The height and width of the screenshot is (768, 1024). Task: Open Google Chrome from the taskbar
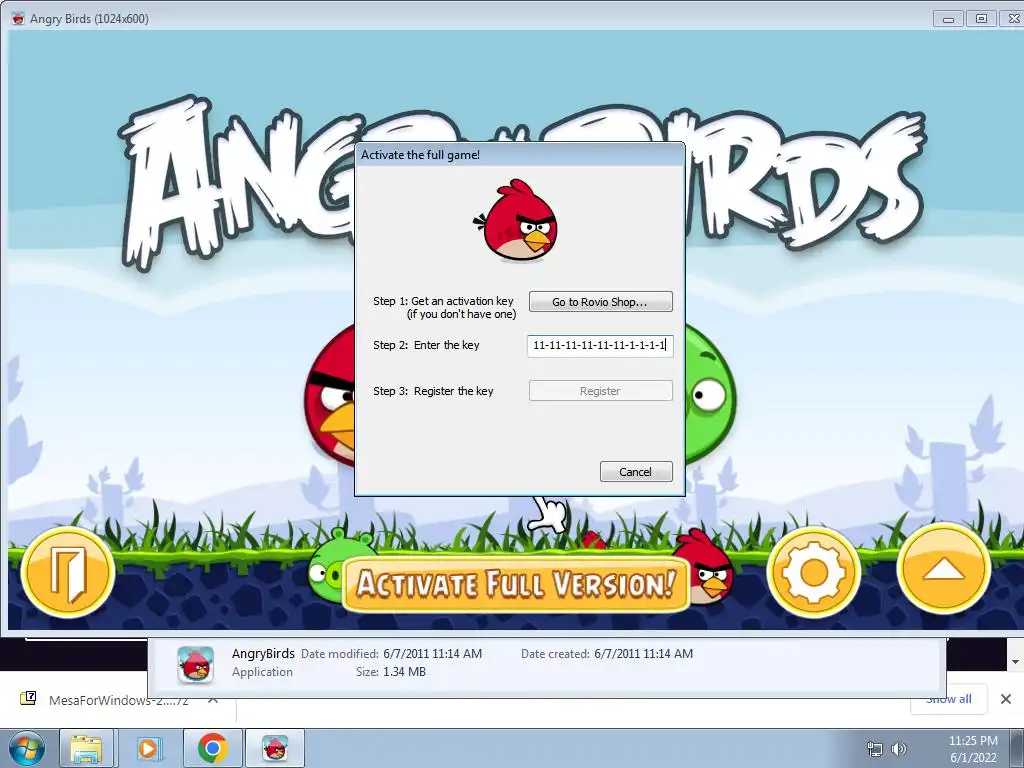pos(212,748)
